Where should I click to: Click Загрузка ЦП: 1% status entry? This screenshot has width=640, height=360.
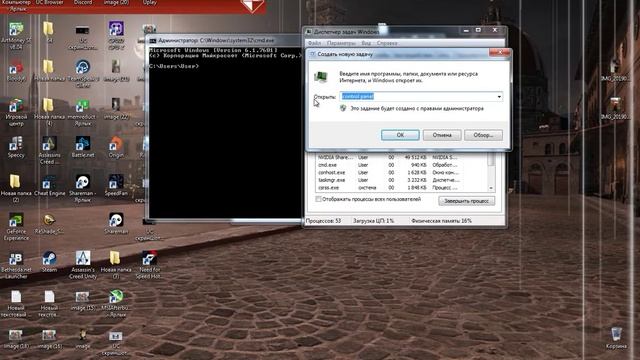coord(373,221)
